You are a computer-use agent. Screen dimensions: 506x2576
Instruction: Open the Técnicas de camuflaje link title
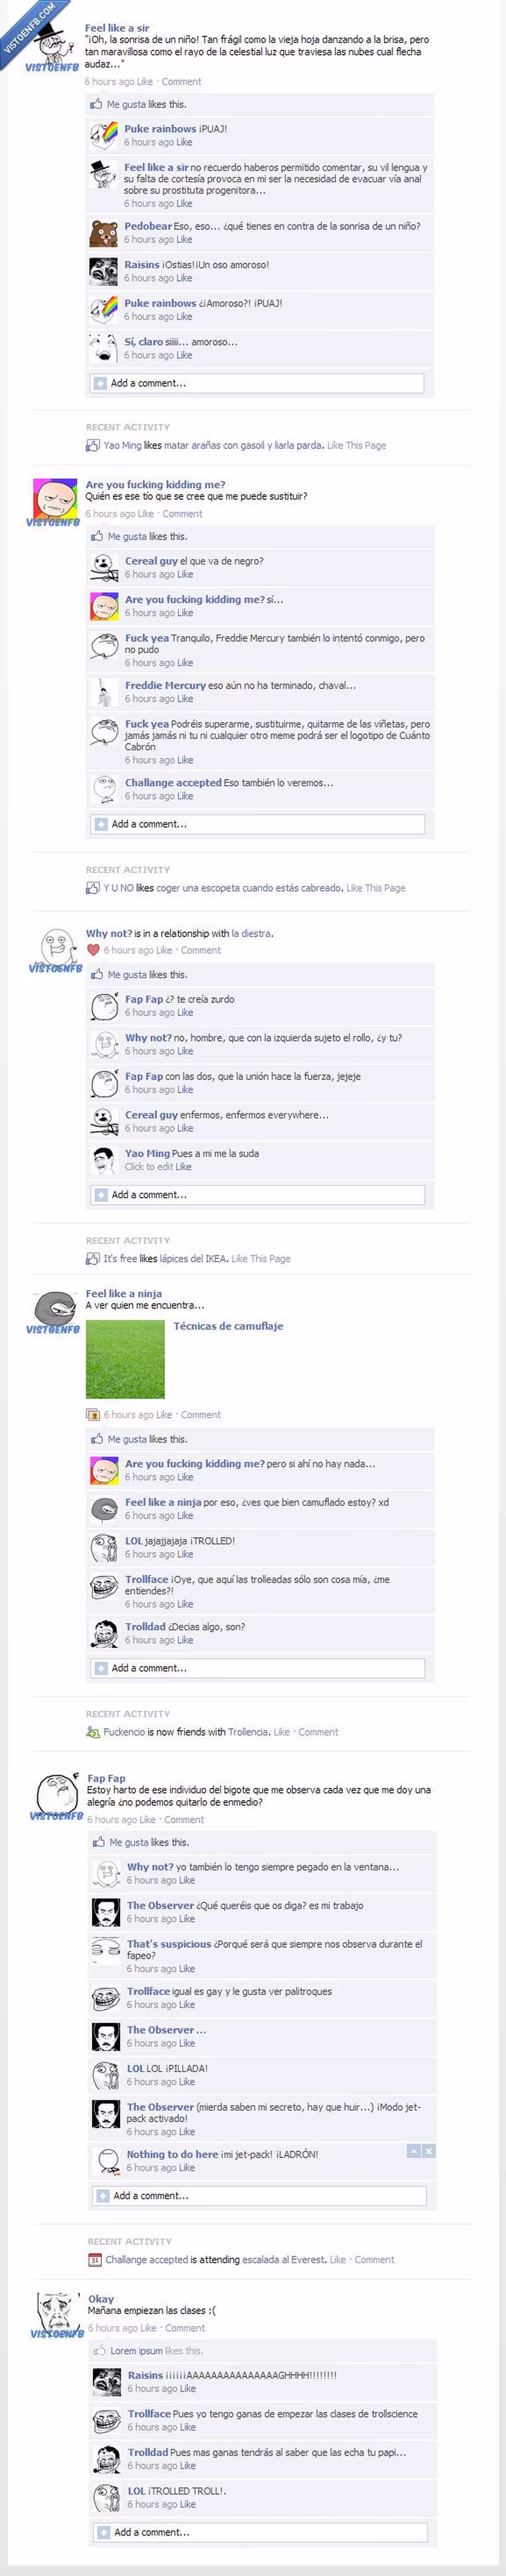coord(228,1326)
